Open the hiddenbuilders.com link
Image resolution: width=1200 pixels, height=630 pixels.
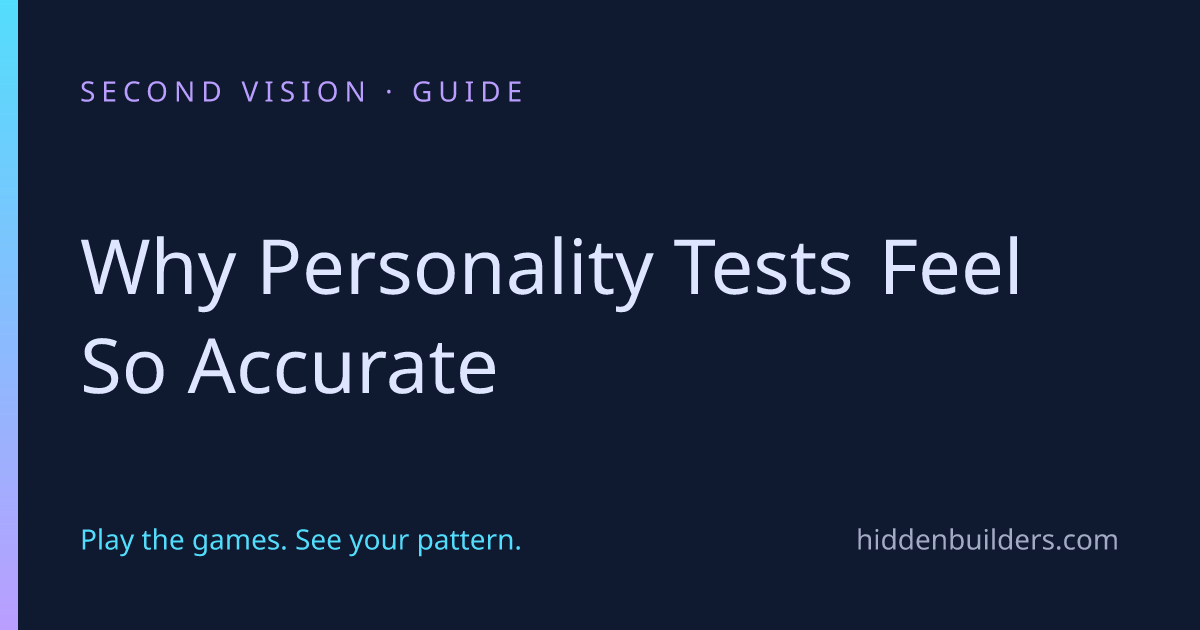tap(987, 541)
